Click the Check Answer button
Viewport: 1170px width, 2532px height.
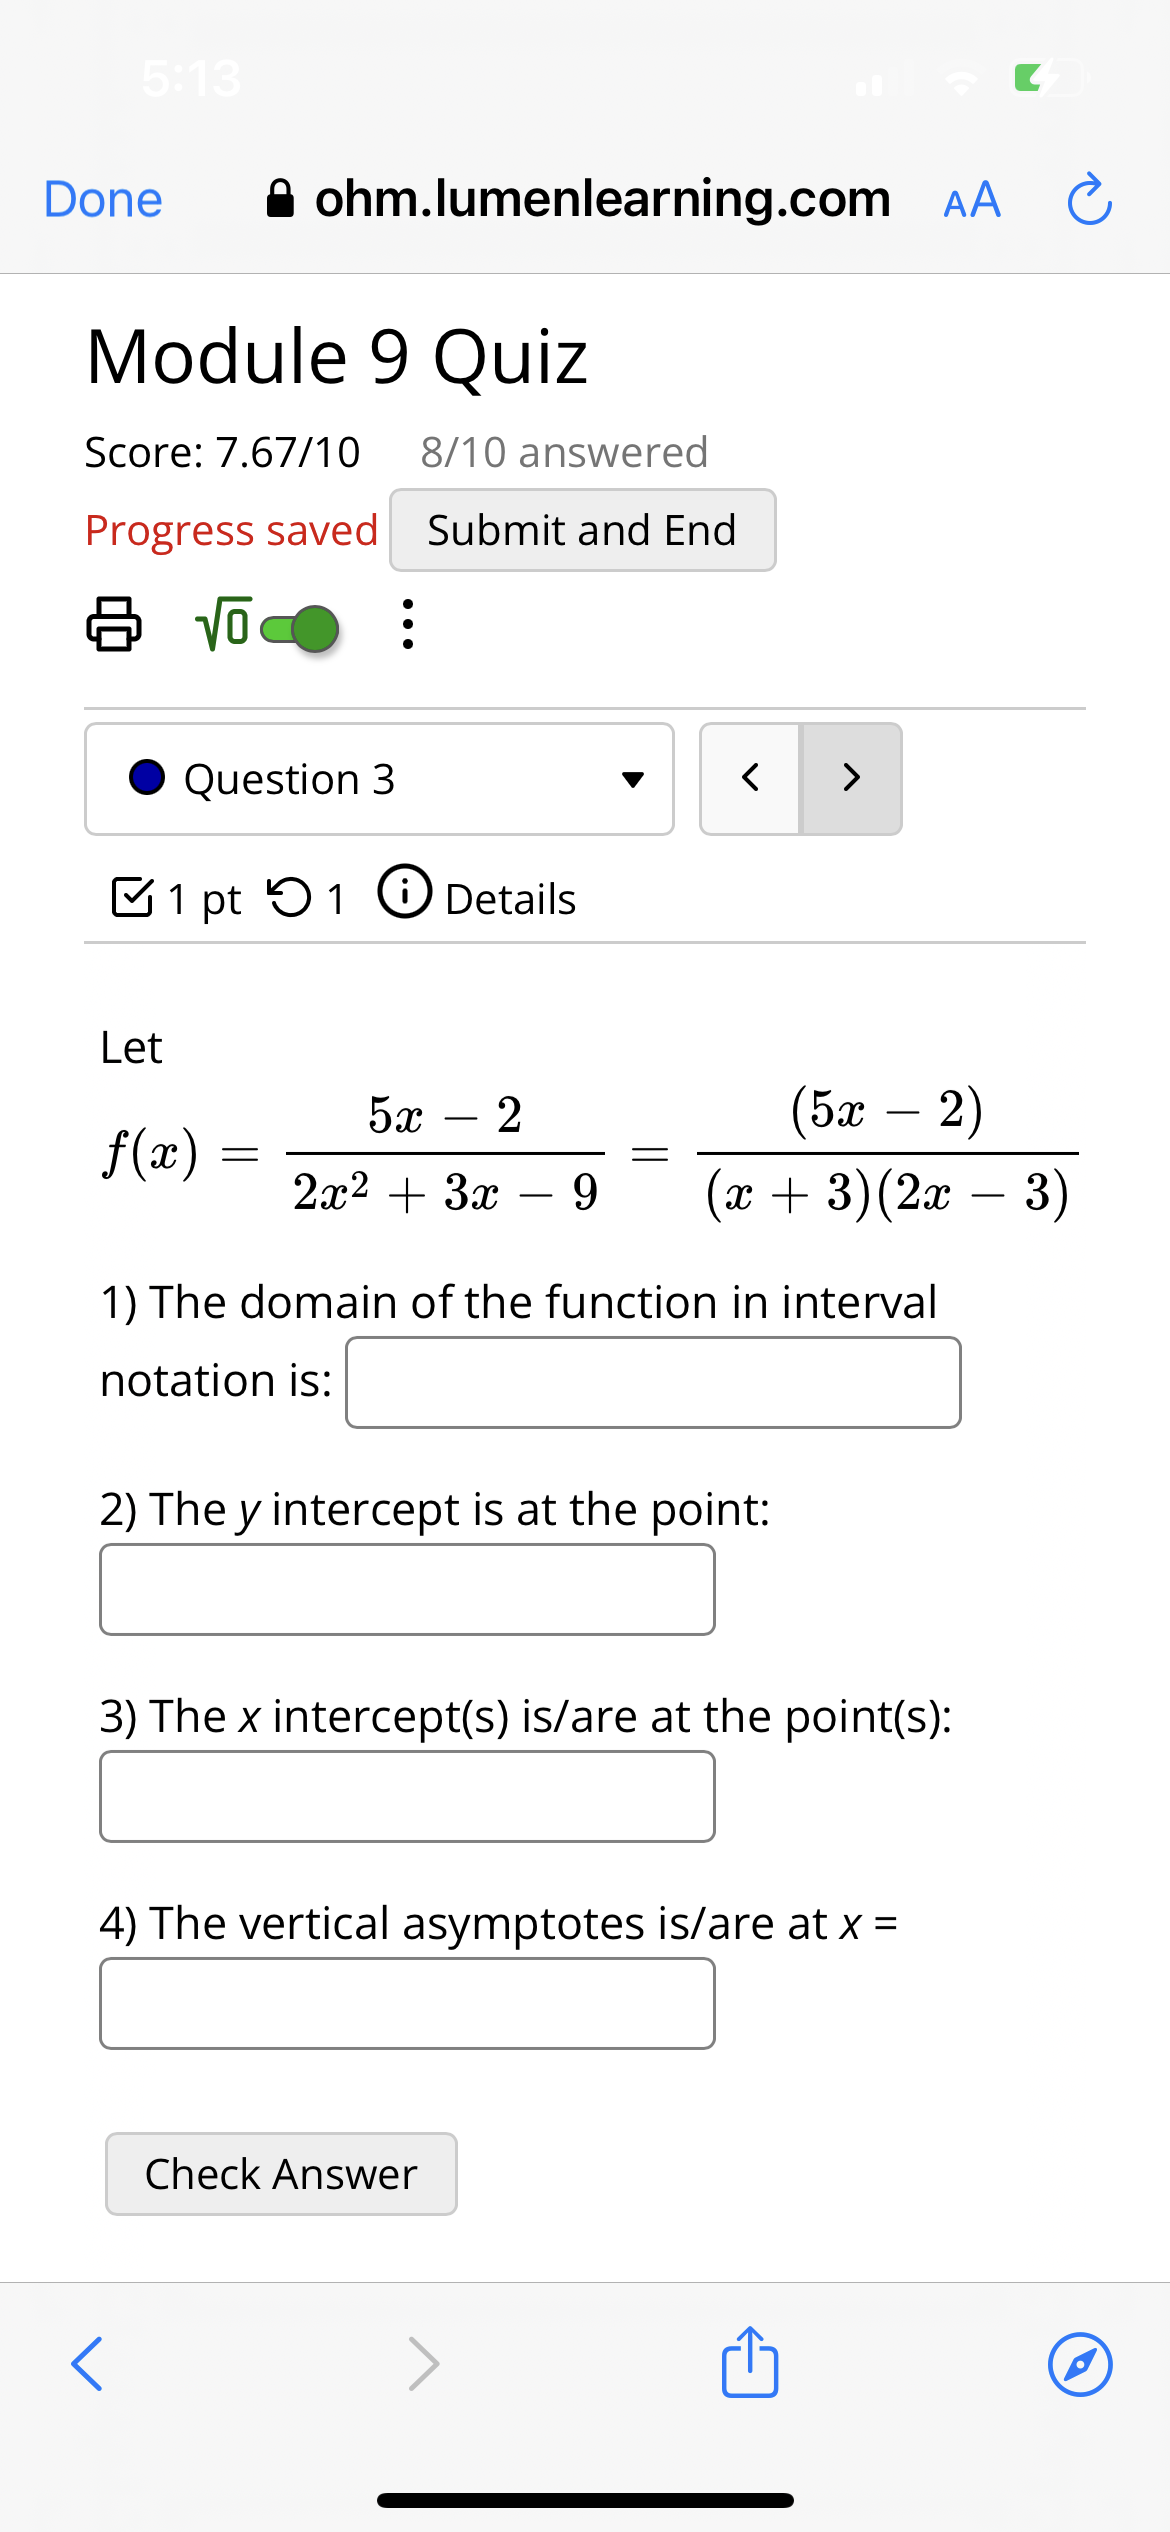(x=280, y=2174)
